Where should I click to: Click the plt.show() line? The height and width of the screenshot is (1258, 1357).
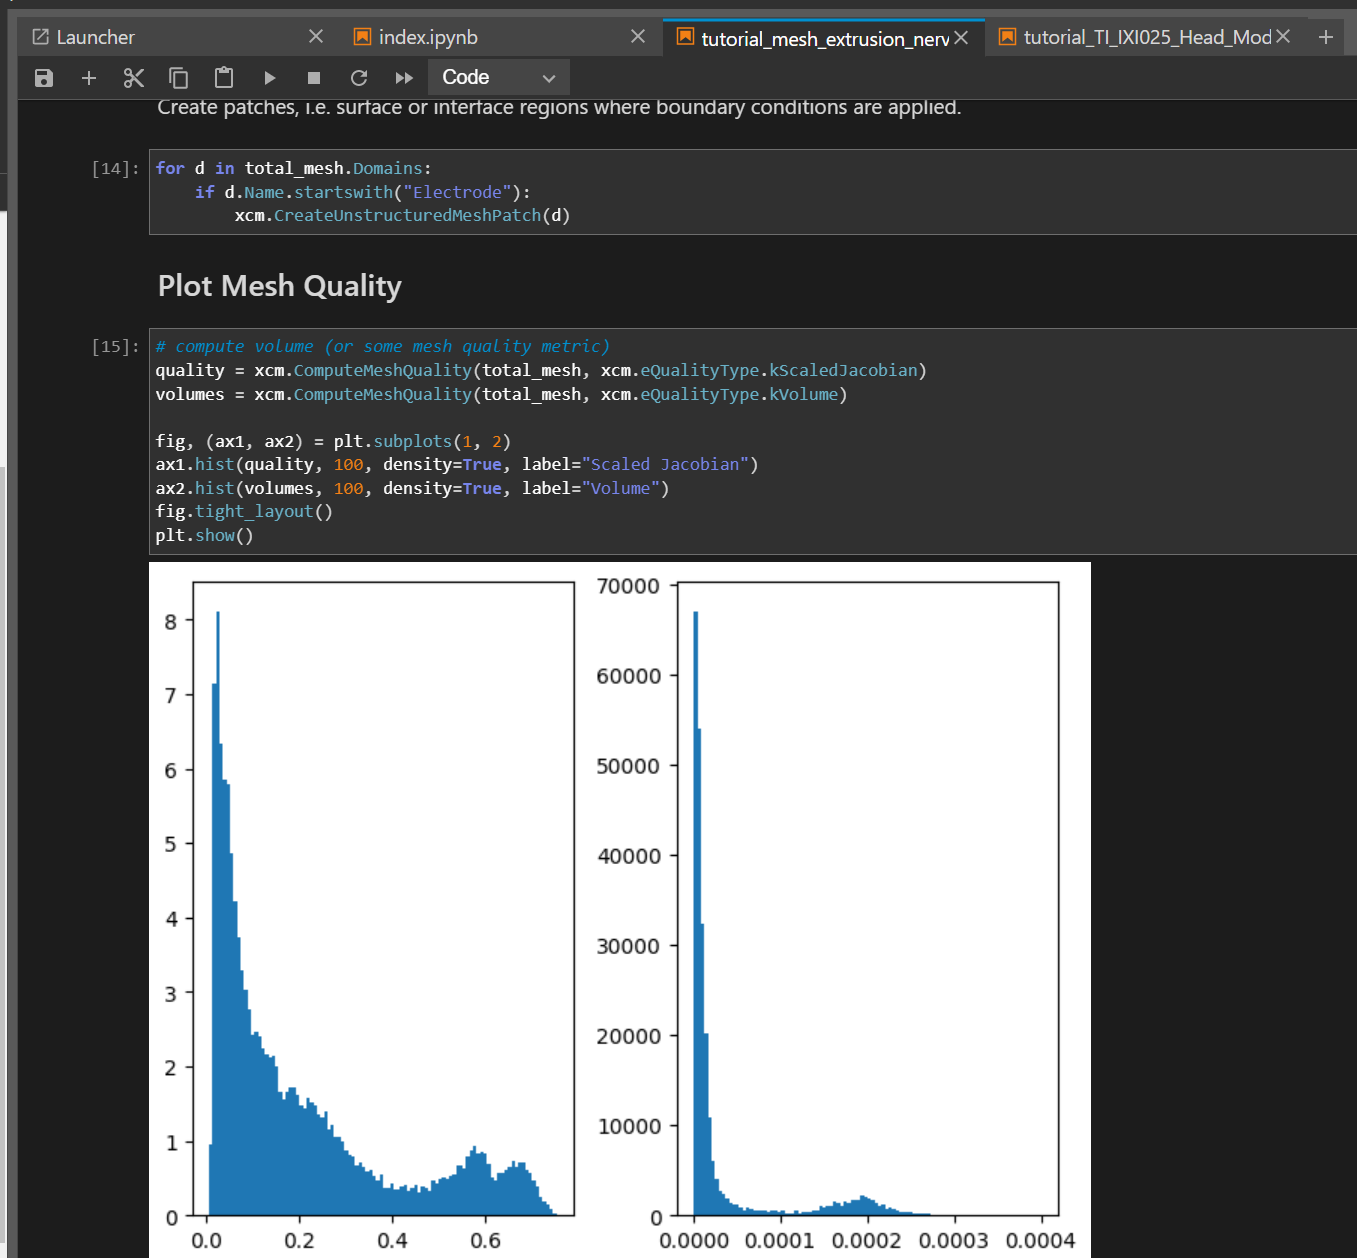(204, 535)
